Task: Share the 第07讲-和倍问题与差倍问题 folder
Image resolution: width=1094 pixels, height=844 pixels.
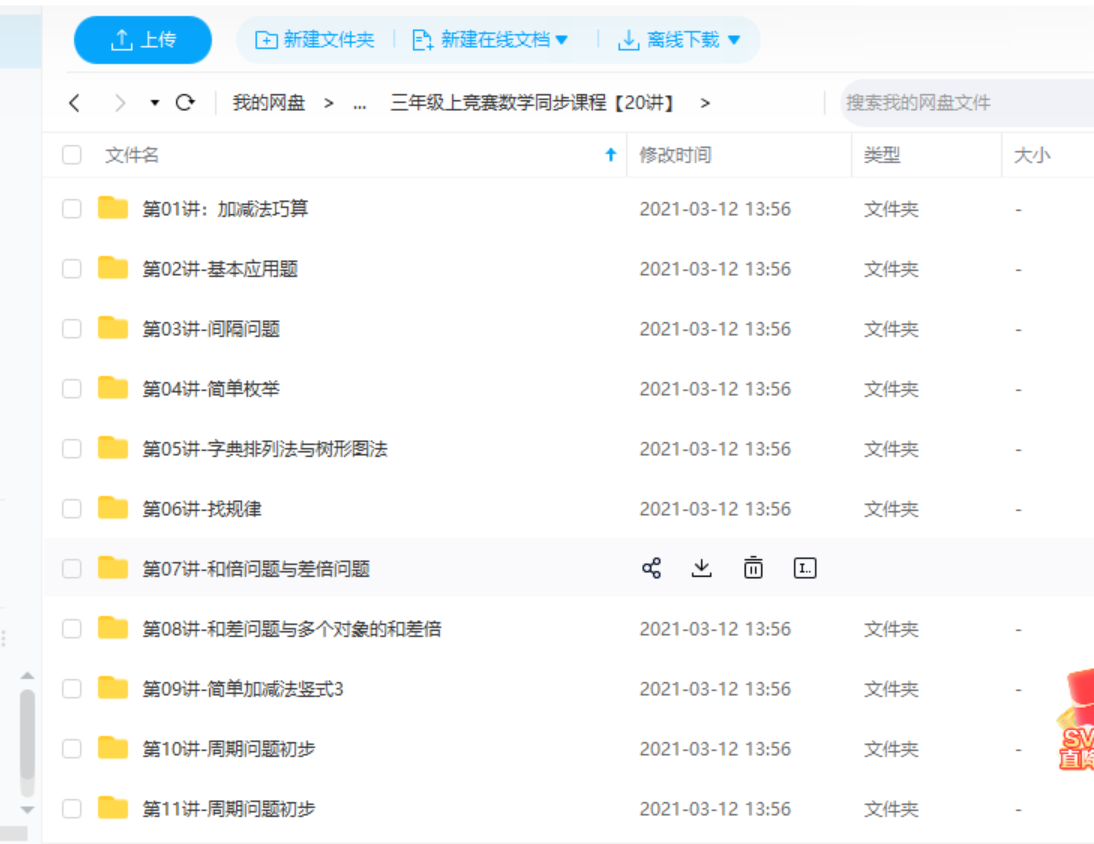Action: click(652, 567)
